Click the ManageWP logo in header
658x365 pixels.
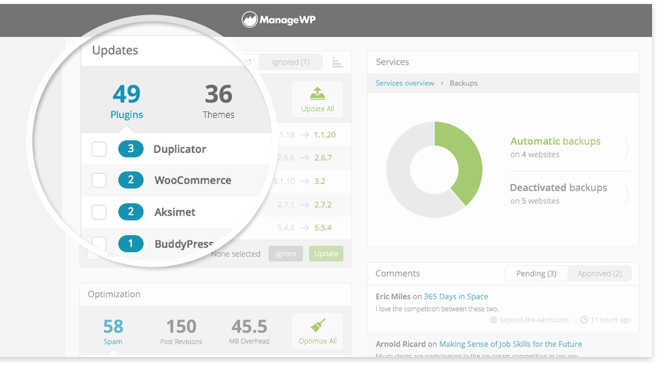coord(279,19)
